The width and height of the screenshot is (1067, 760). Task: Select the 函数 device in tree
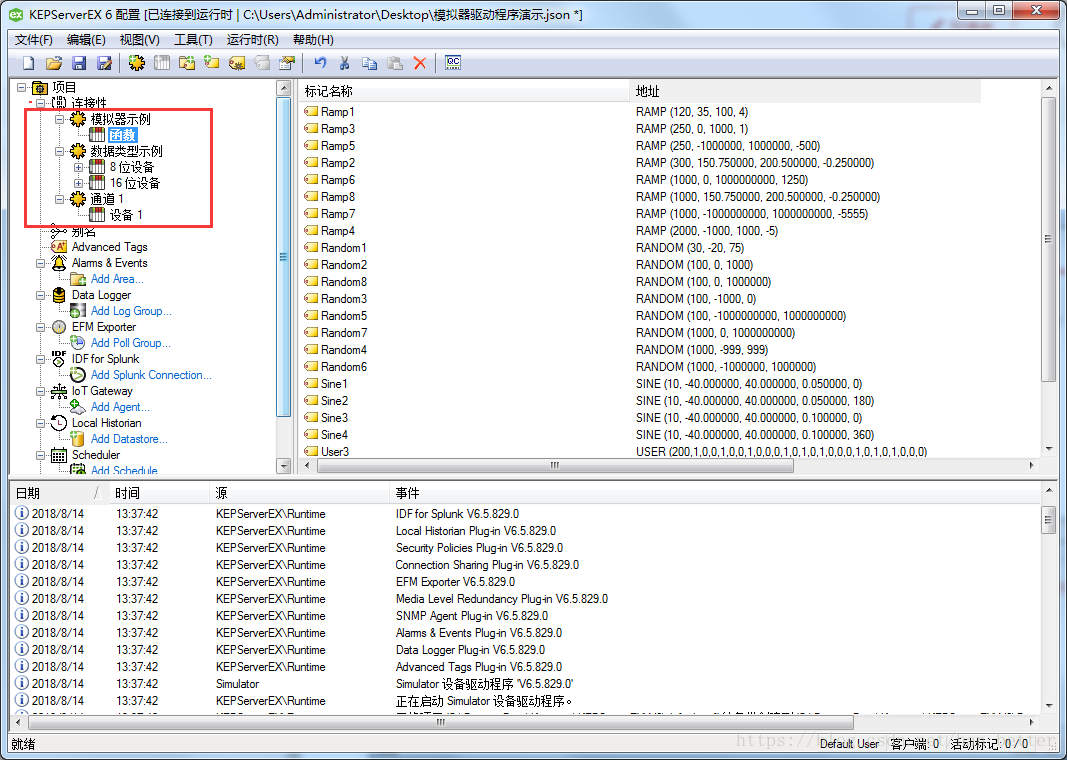[x=123, y=135]
